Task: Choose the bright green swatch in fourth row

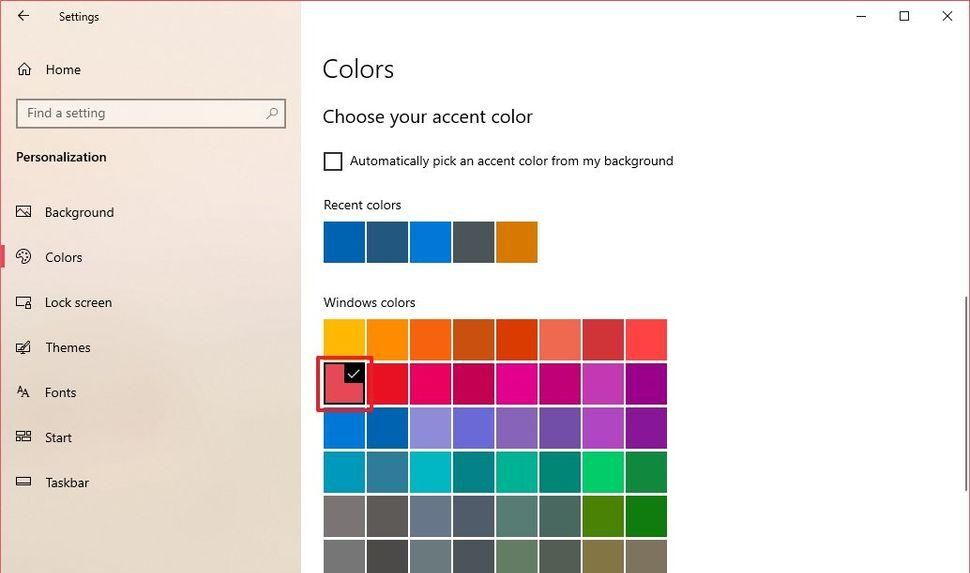Action: click(603, 472)
